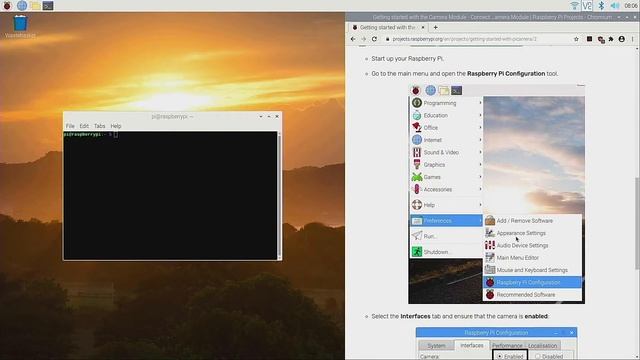
Task: Click inside the terminal command prompt area
Action: pos(170,195)
